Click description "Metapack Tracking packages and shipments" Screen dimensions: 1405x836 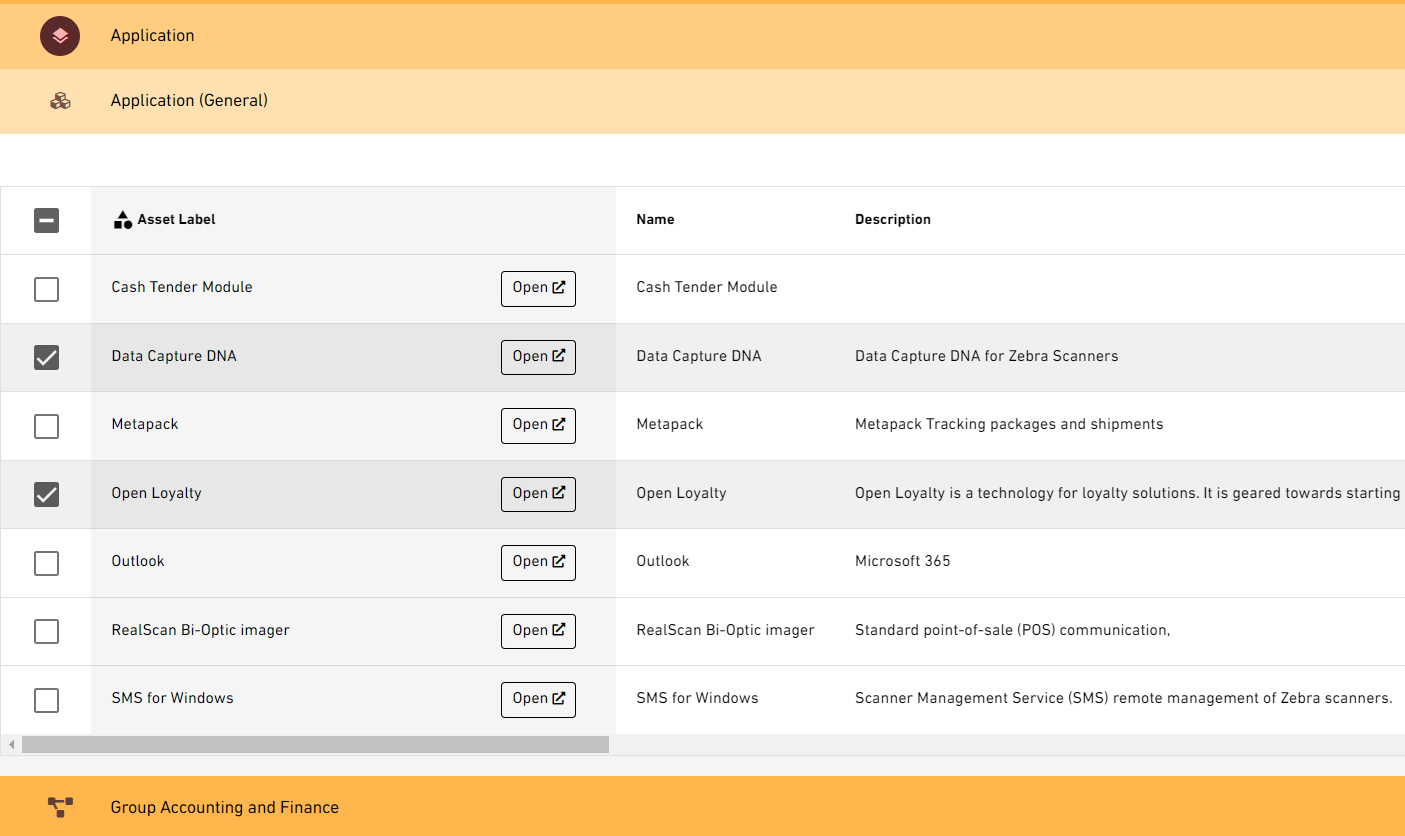pyautogui.click(x=1009, y=424)
